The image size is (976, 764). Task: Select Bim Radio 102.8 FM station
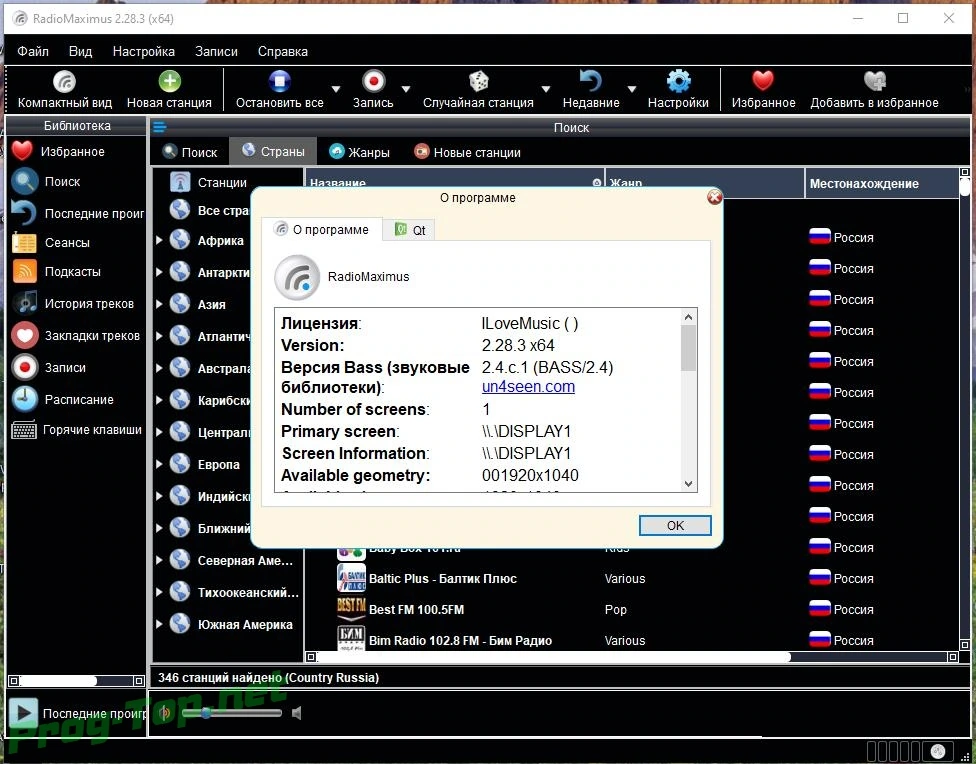pyautogui.click(x=460, y=640)
